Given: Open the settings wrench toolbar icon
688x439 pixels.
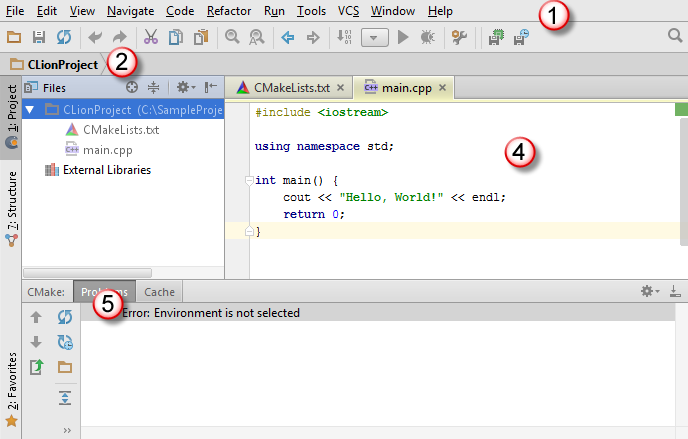Looking at the screenshot, I should [460, 38].
